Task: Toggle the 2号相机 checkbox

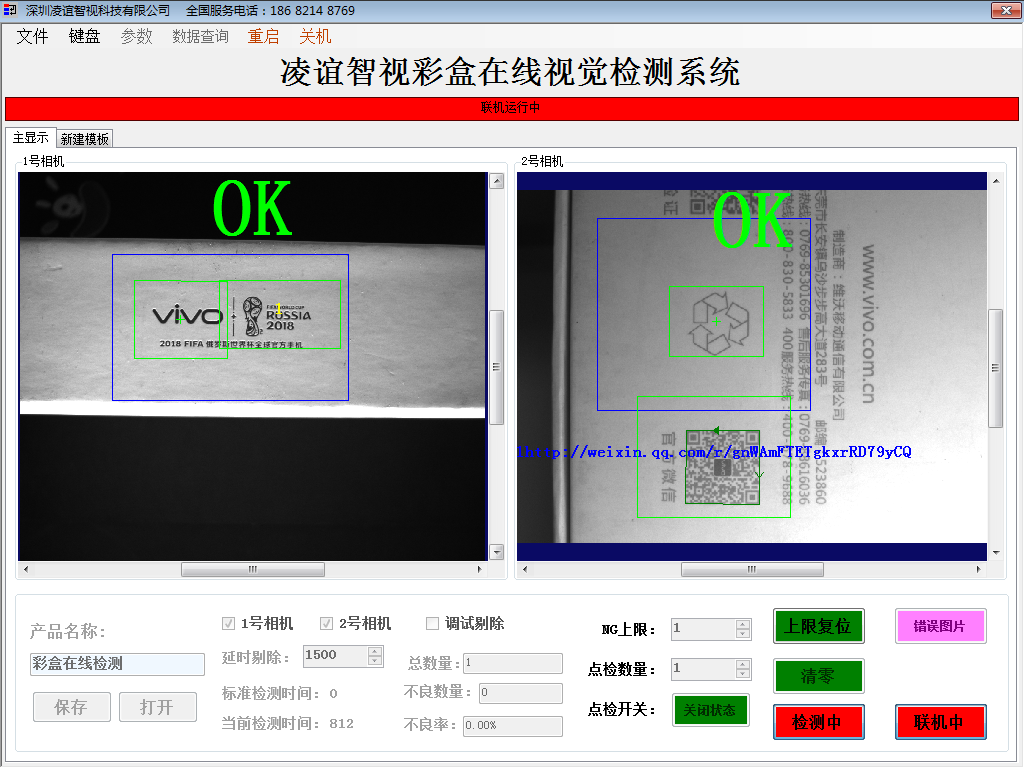Action: [x=326, y=624]
